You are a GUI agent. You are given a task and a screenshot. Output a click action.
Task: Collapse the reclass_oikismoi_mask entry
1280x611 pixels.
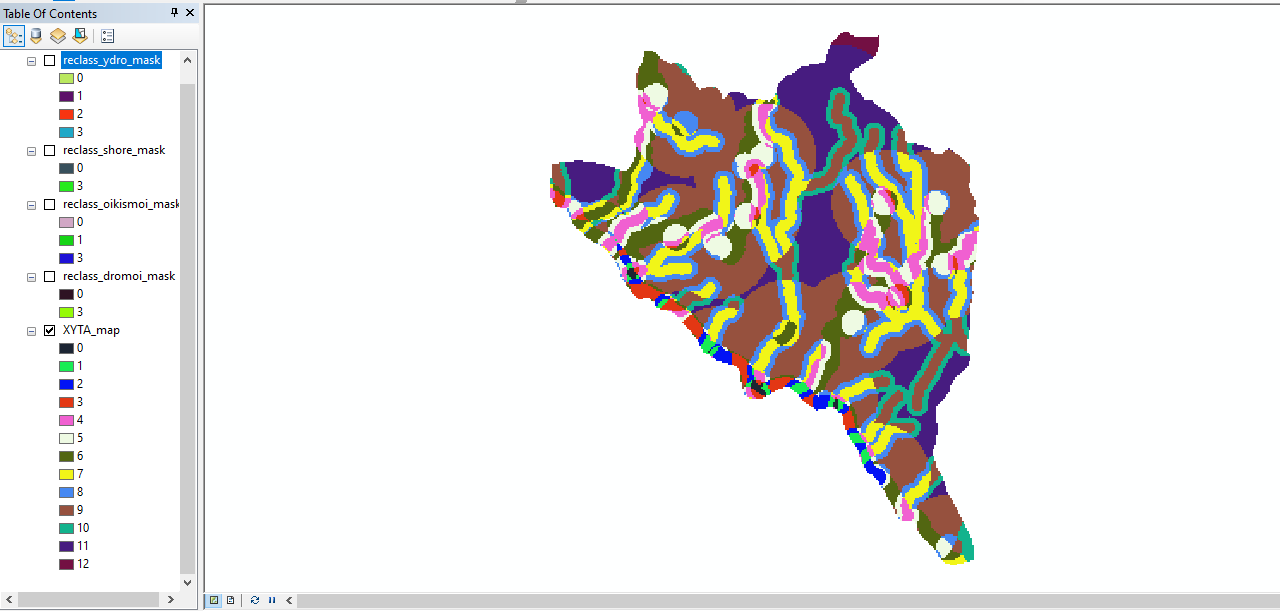pyautogui.click(x=31, y=204)
